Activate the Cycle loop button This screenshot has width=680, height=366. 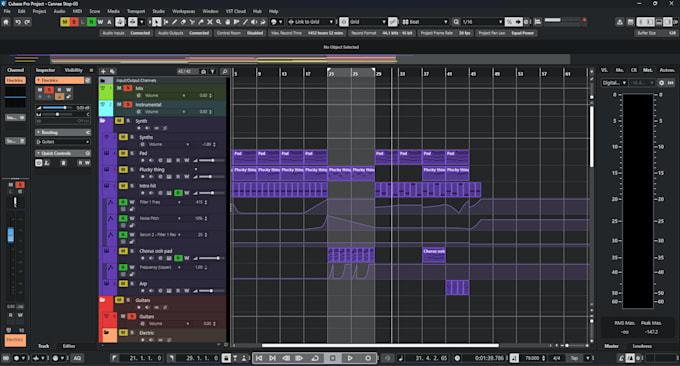click(315, 358)
